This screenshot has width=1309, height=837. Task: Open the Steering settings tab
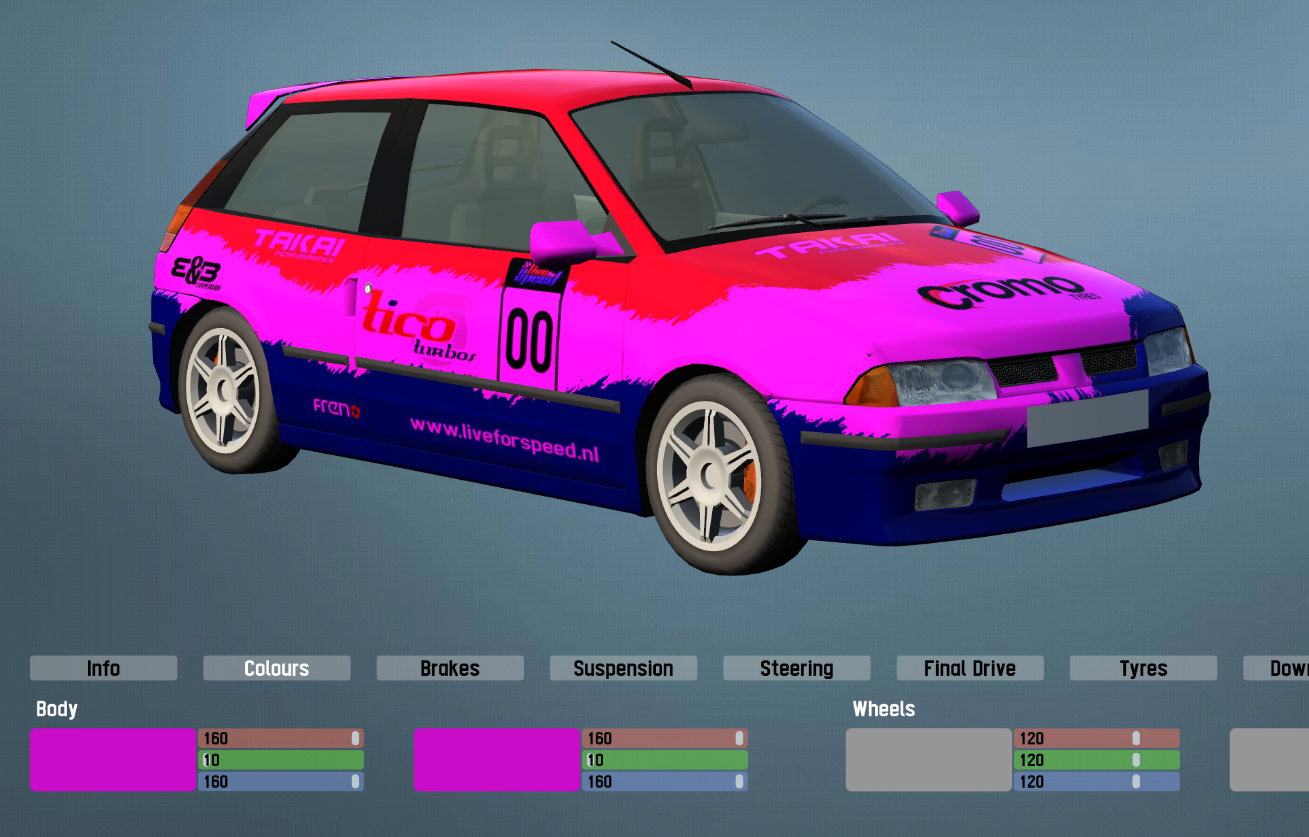(797, 668)
